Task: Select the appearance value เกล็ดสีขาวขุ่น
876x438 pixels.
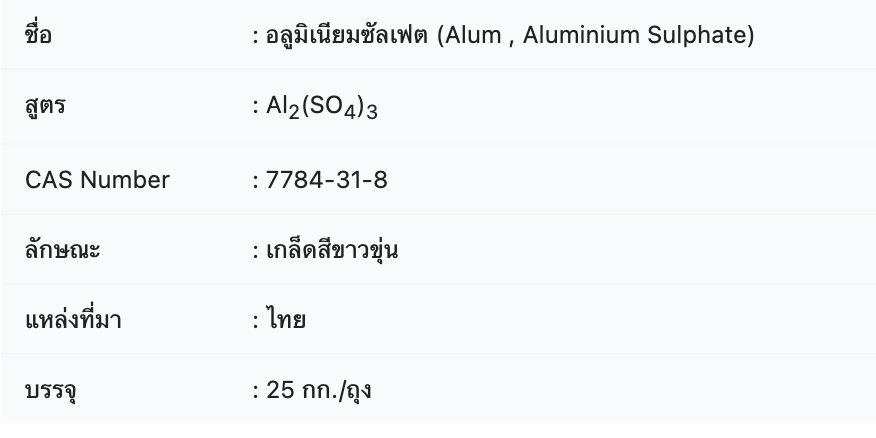Action: click(332, 249)
